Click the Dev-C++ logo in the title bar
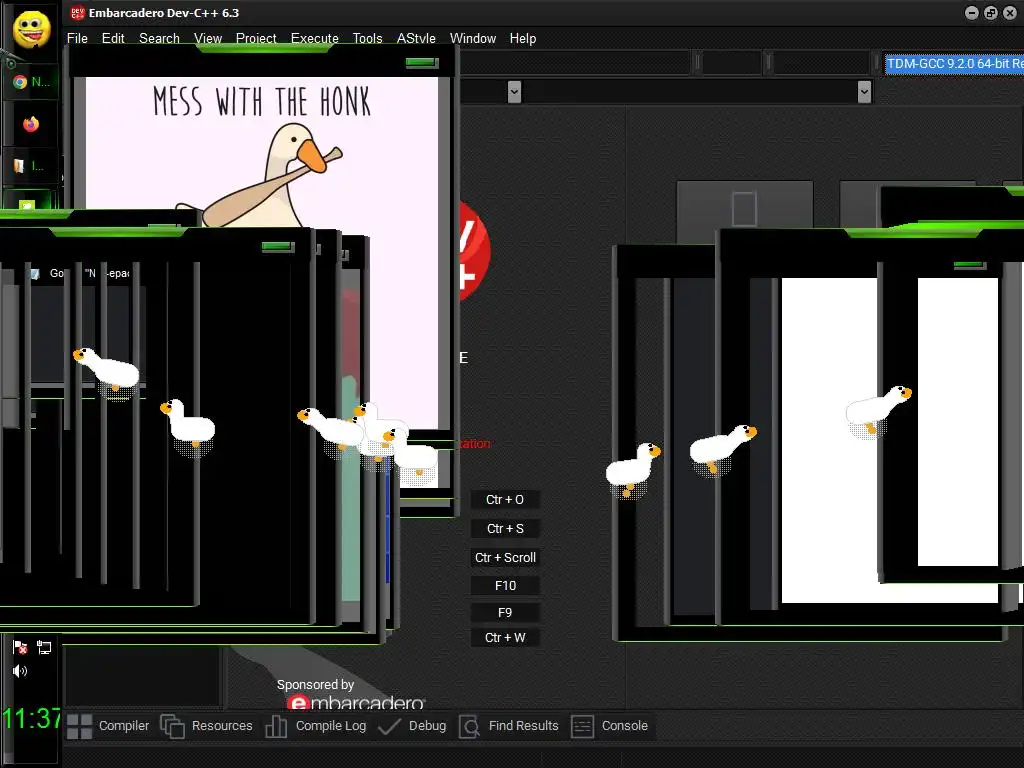The height and width of the screenshot is (768, 1024). tap(78, 12)
